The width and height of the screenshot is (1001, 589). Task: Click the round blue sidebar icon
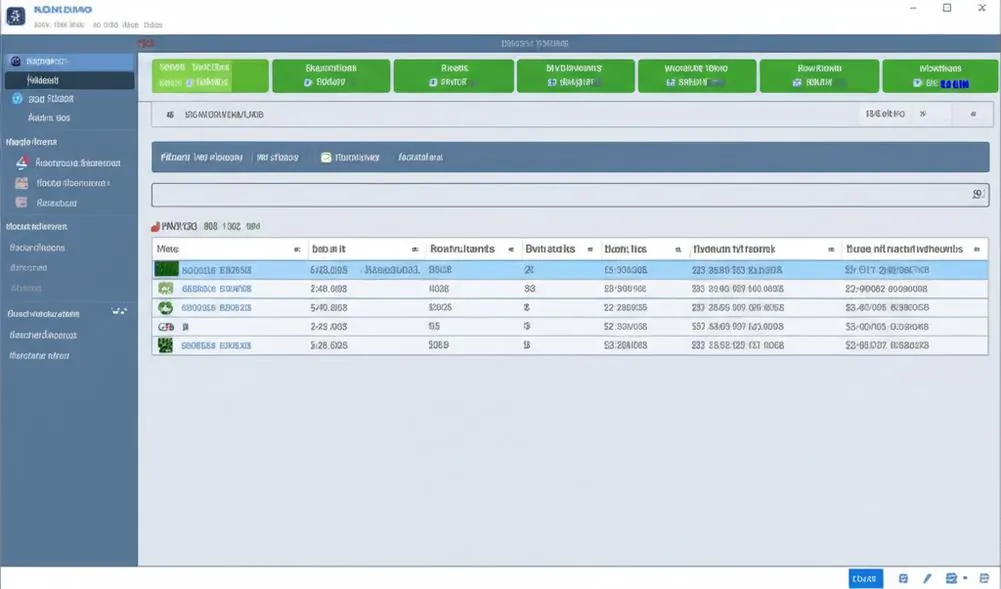(x=17, y=98)
